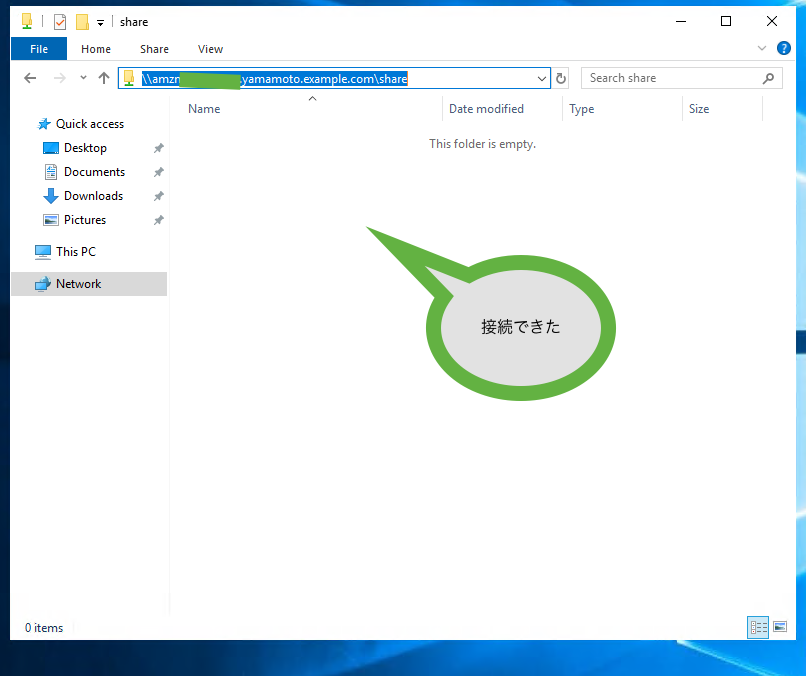The height and width of the screenshot is (676, 806).
Task: Open the File menu
Action: (39, 48)
